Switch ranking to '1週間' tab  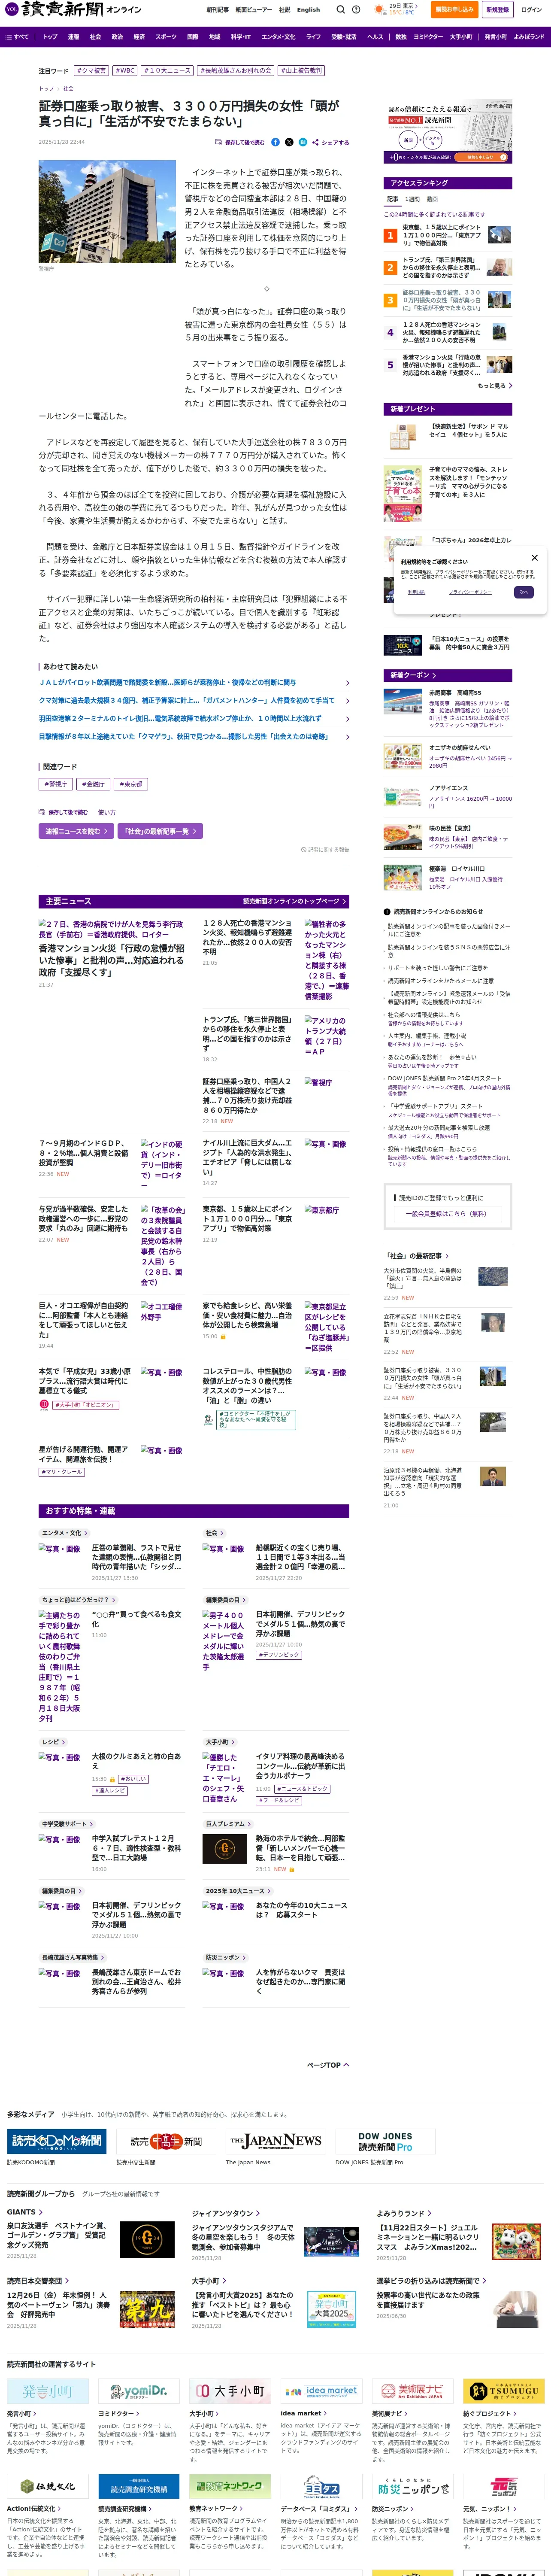tap(412, 199)
